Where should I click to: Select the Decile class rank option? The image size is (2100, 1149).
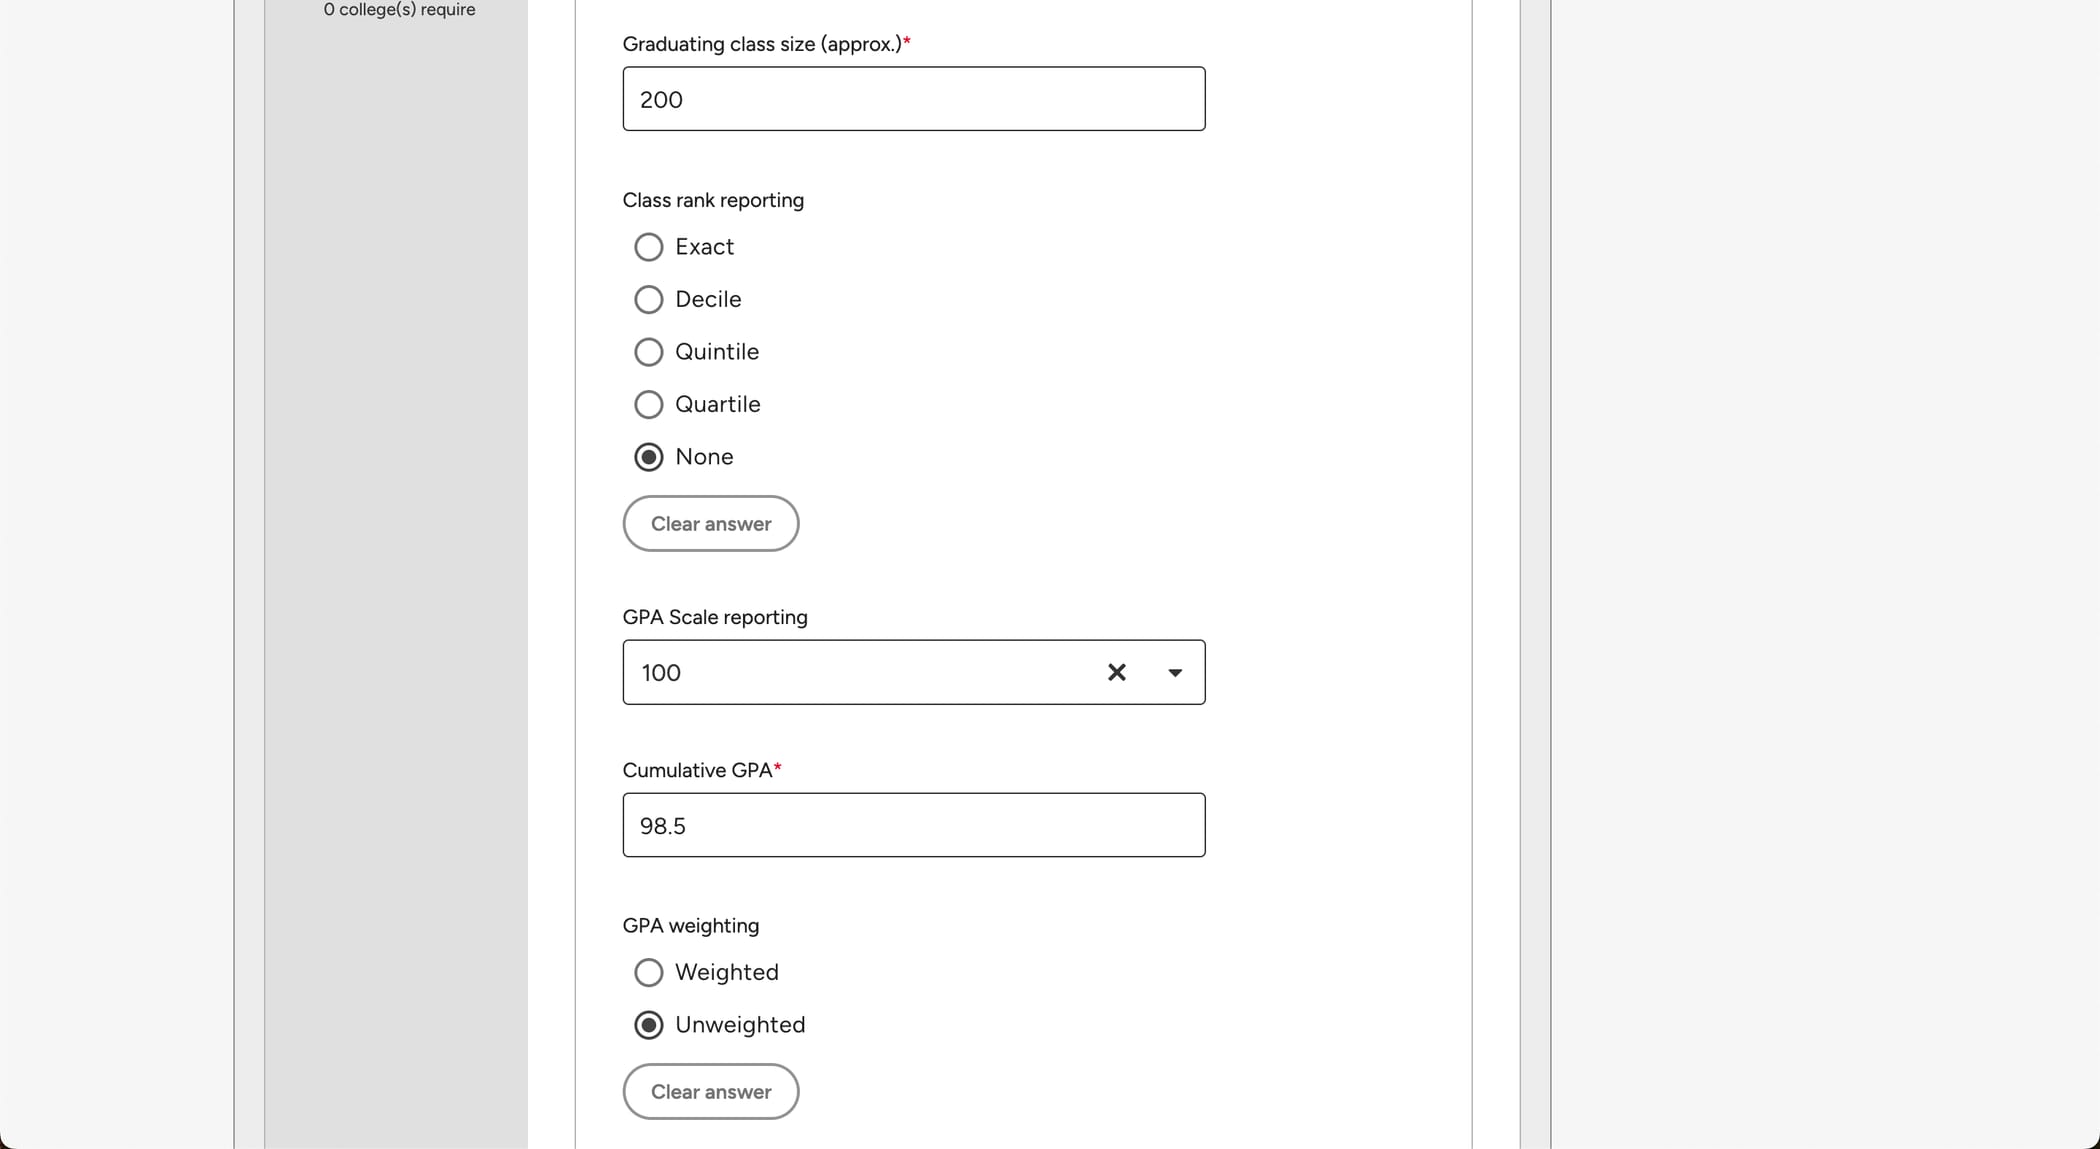tap(648, 299)
